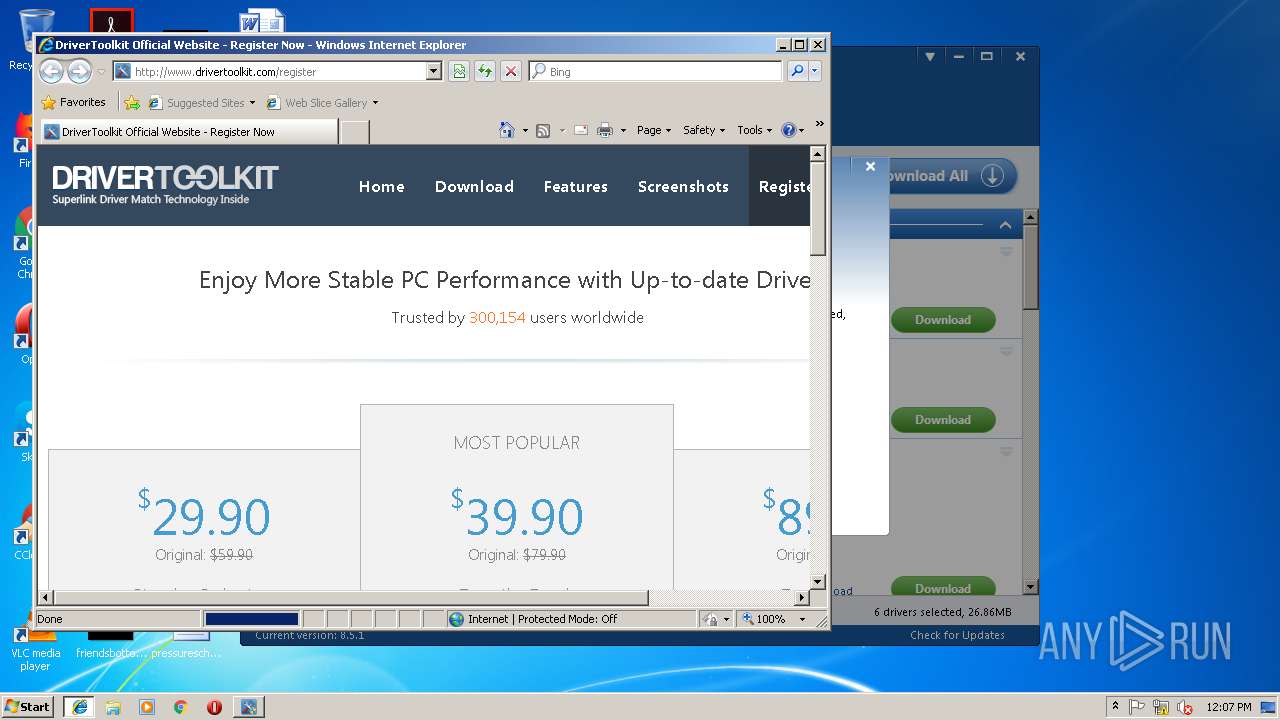Go to the Download nav link

tap(474, 186)
